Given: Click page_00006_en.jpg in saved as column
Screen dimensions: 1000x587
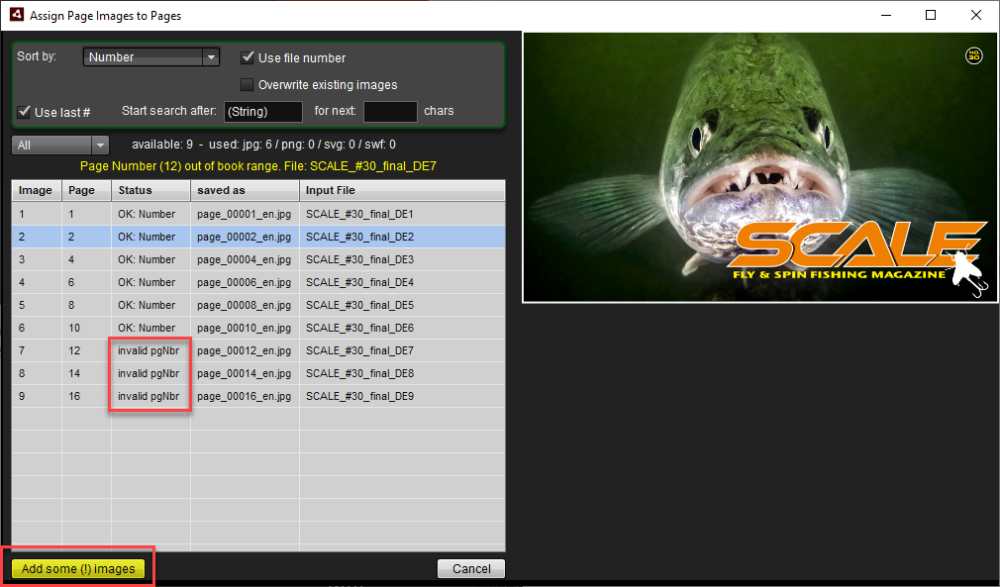Looking at the screenshot, I should click(245, 282).
